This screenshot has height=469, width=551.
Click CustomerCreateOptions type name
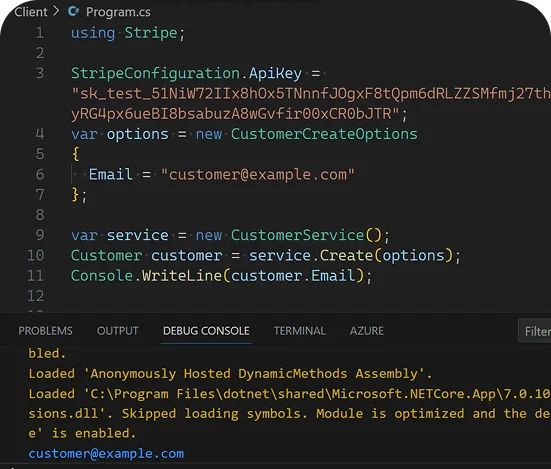point(324,134)
